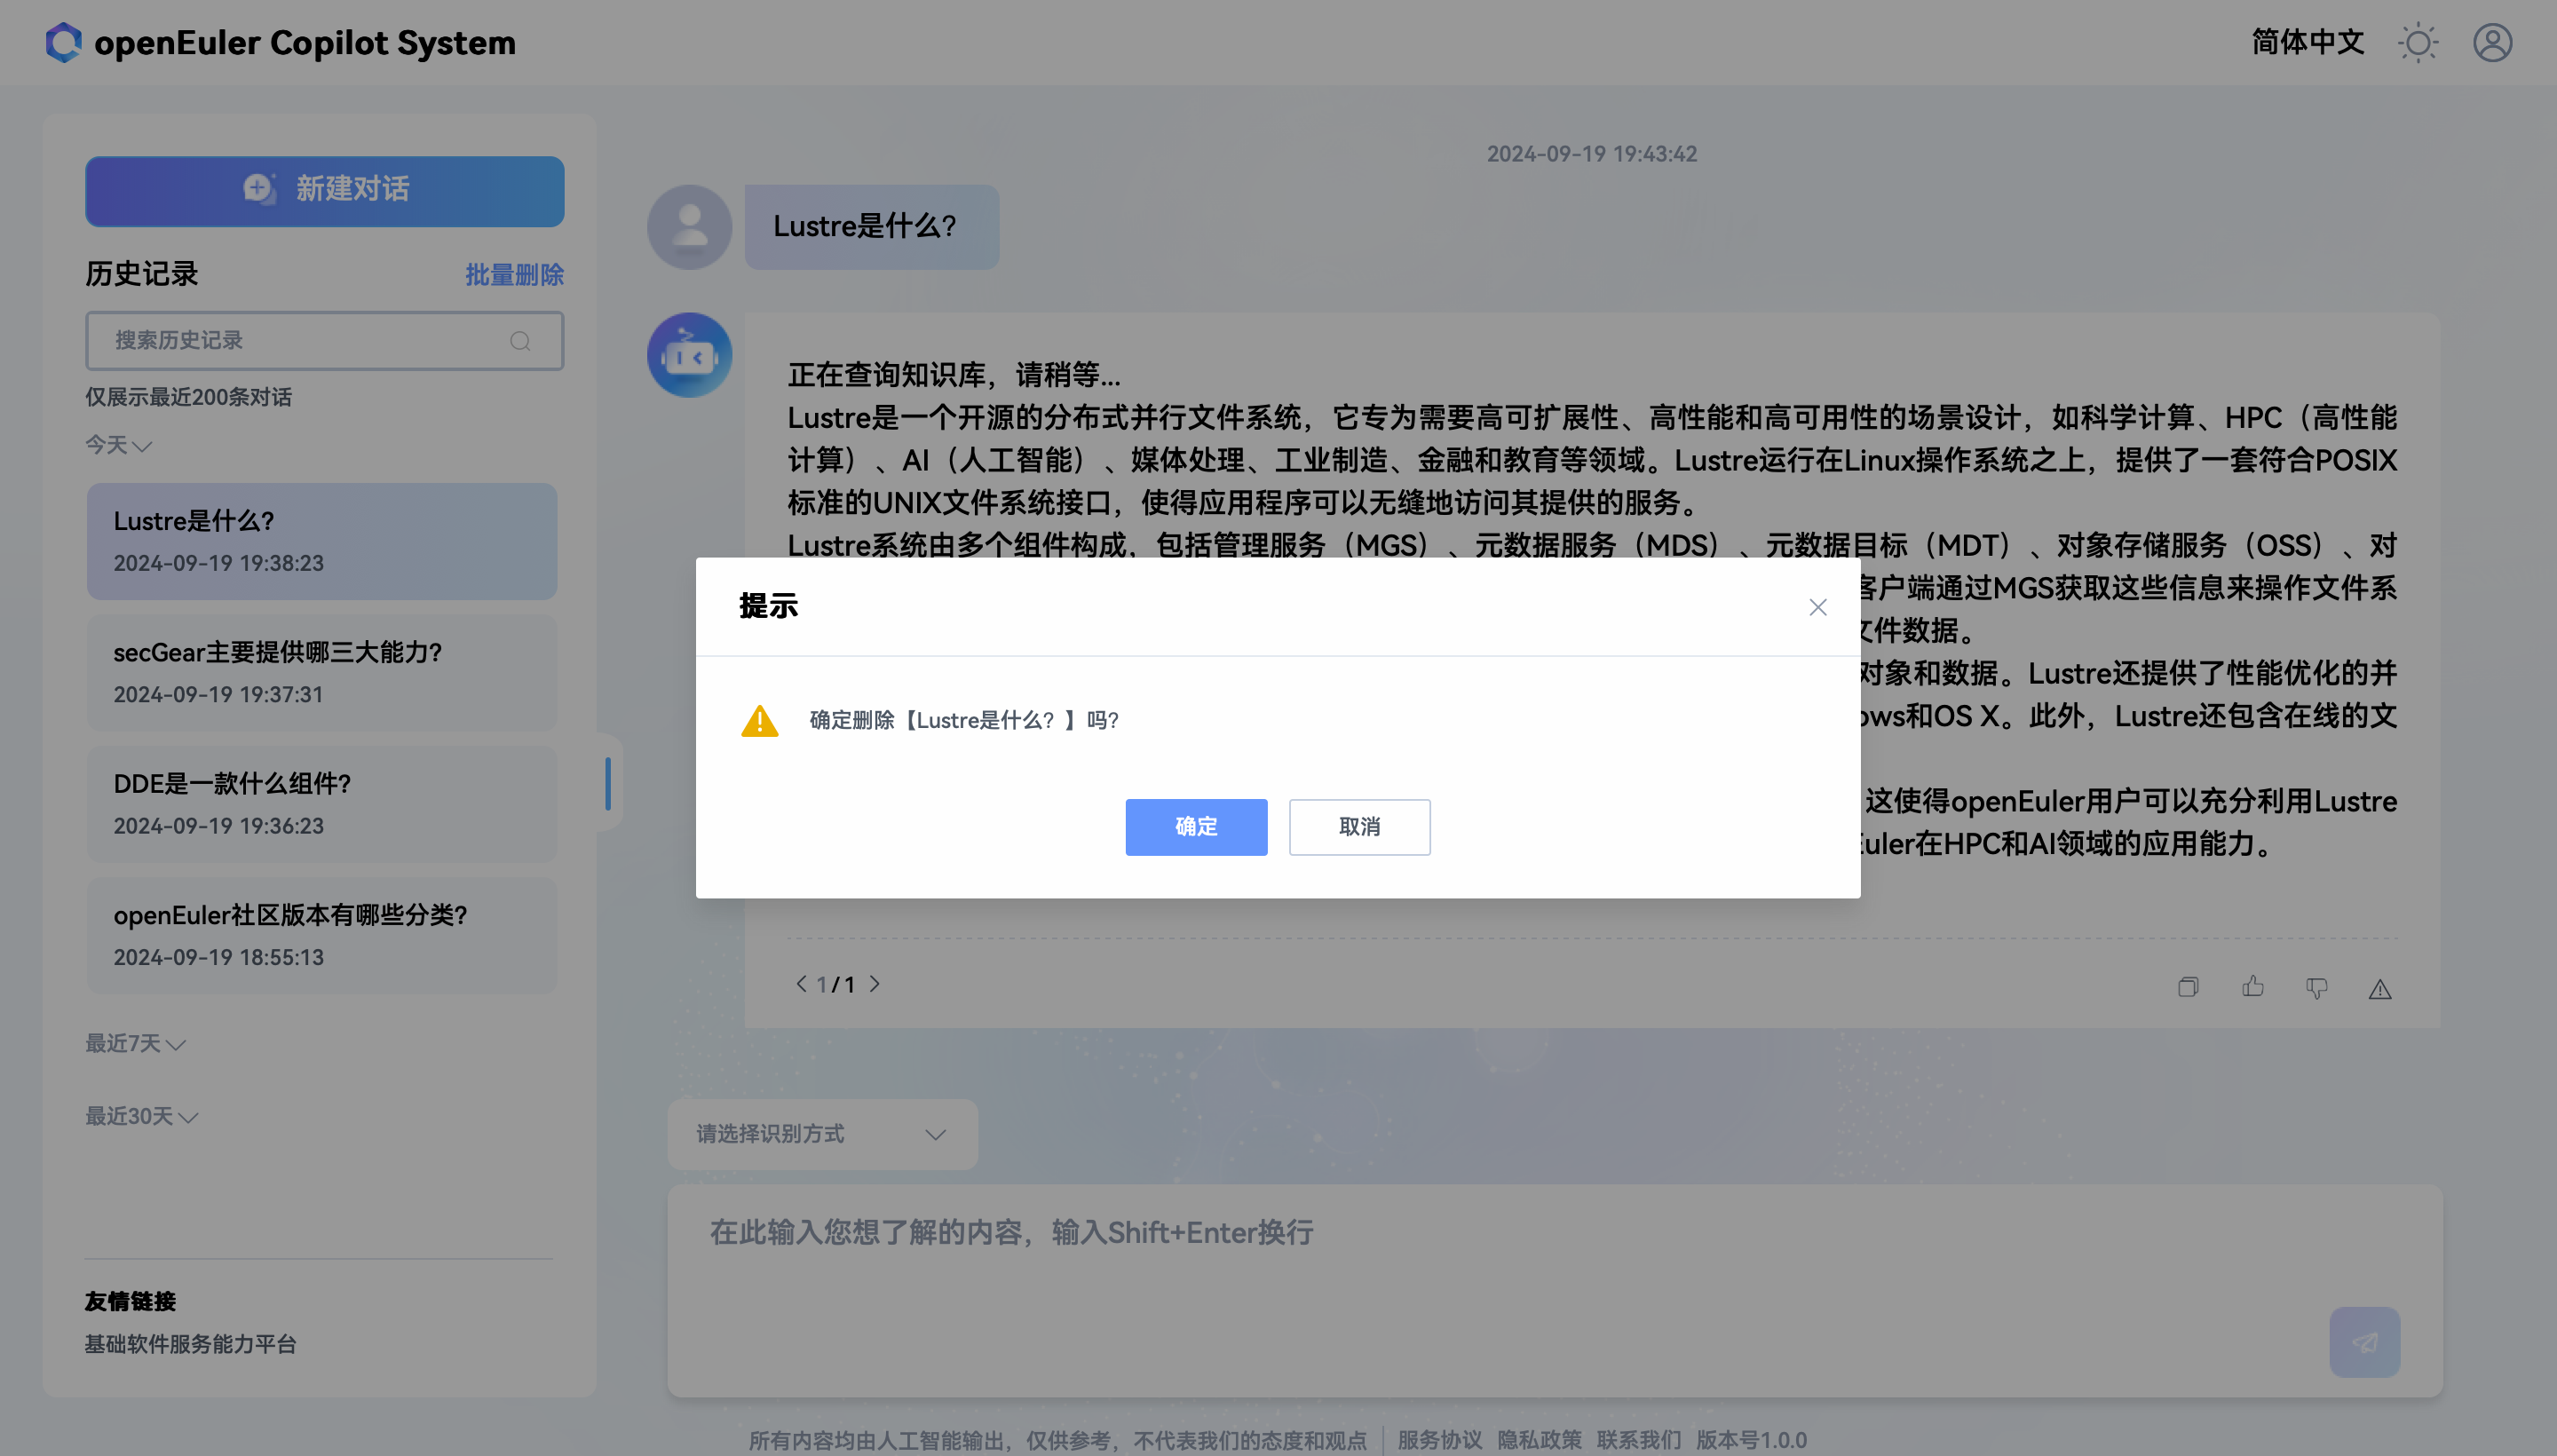Click the 仅展示最近200条对话 note
Screen dimensions: 2557x1456
tap(188, 396)
